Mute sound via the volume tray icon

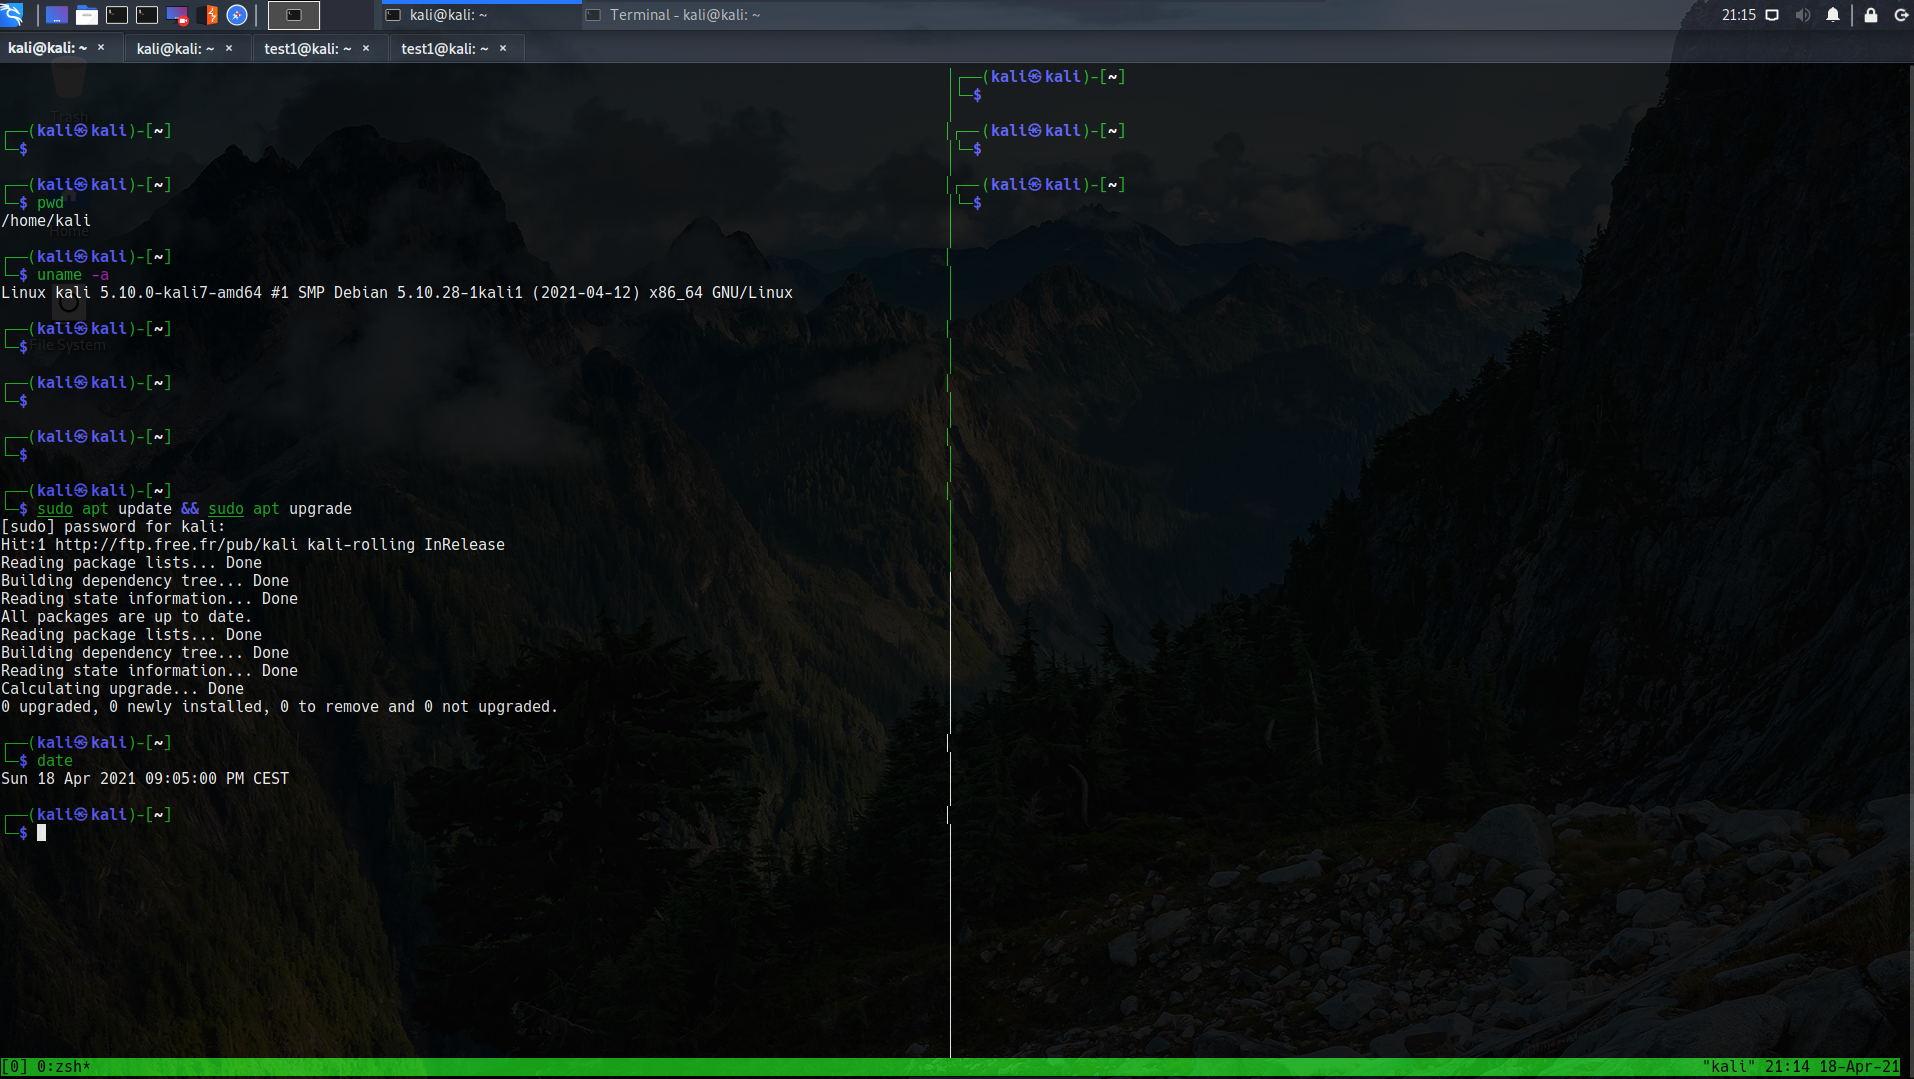coord(1802,15)
